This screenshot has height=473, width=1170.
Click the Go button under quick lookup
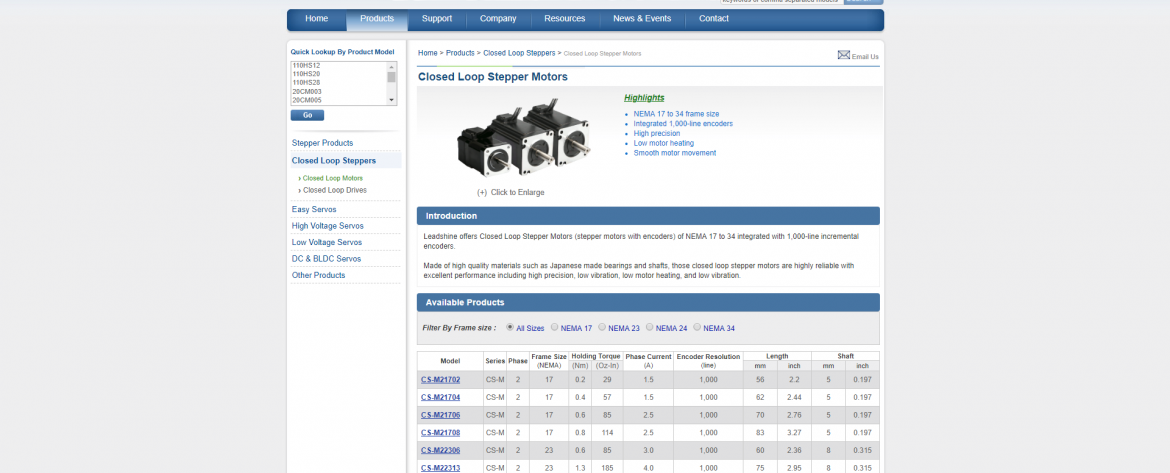(307, 116)
